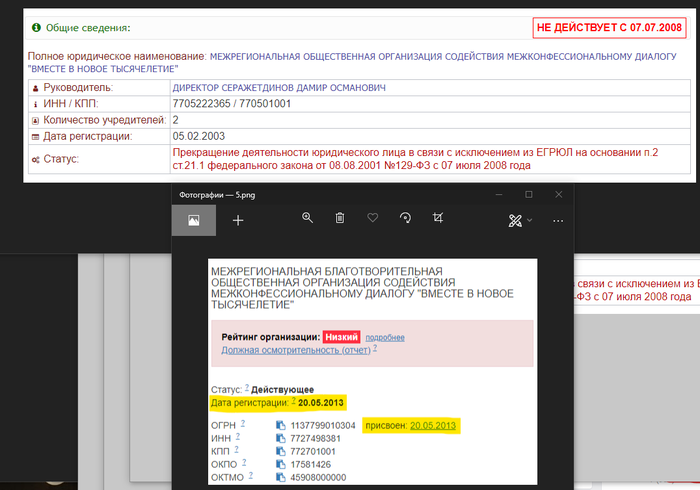This screenshot has height=490, width=700.
Task: Copy the ОКПО 17581426 value icon
Action: point(280,463)
